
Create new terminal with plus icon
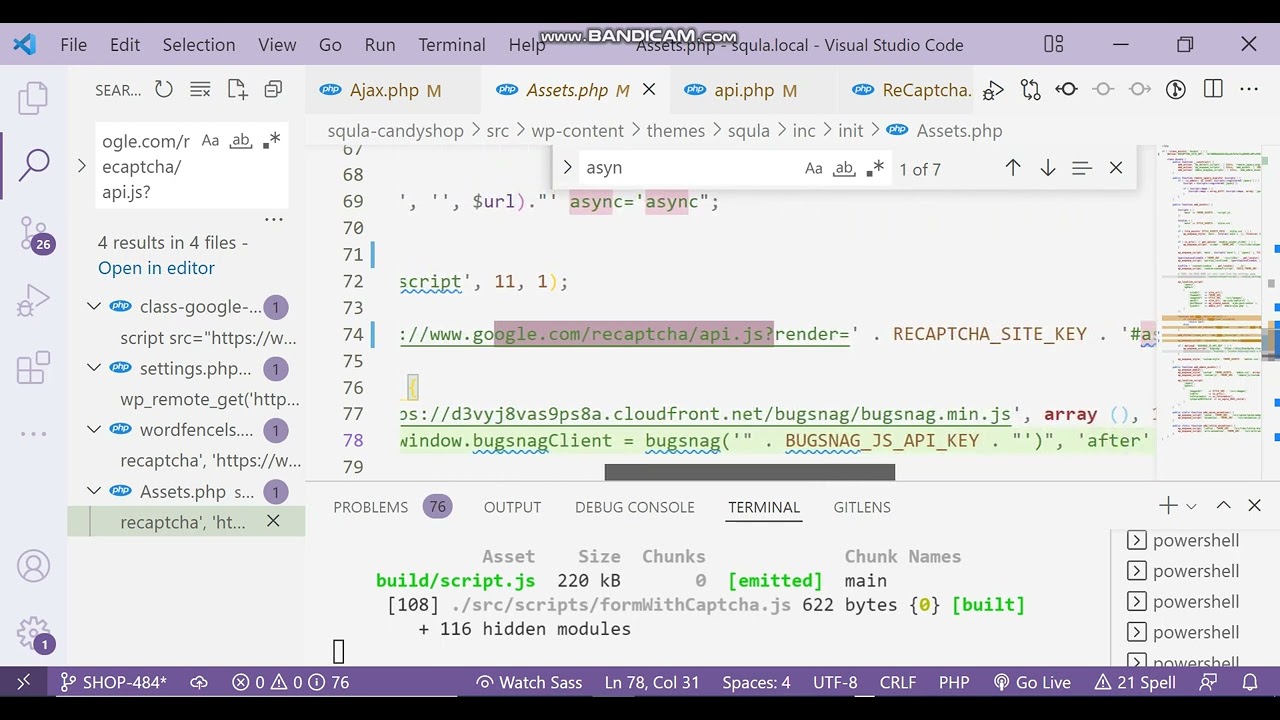click(1168, 506)
